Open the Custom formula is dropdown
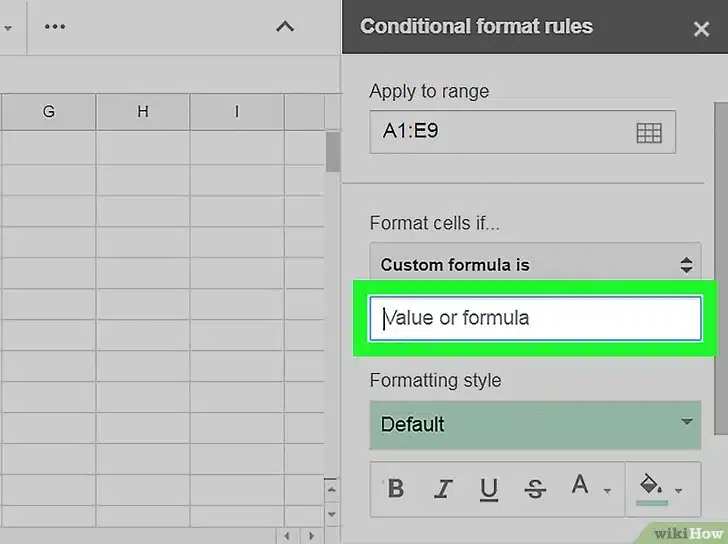The height and width of the screenshot is (544, 728). 536,265
